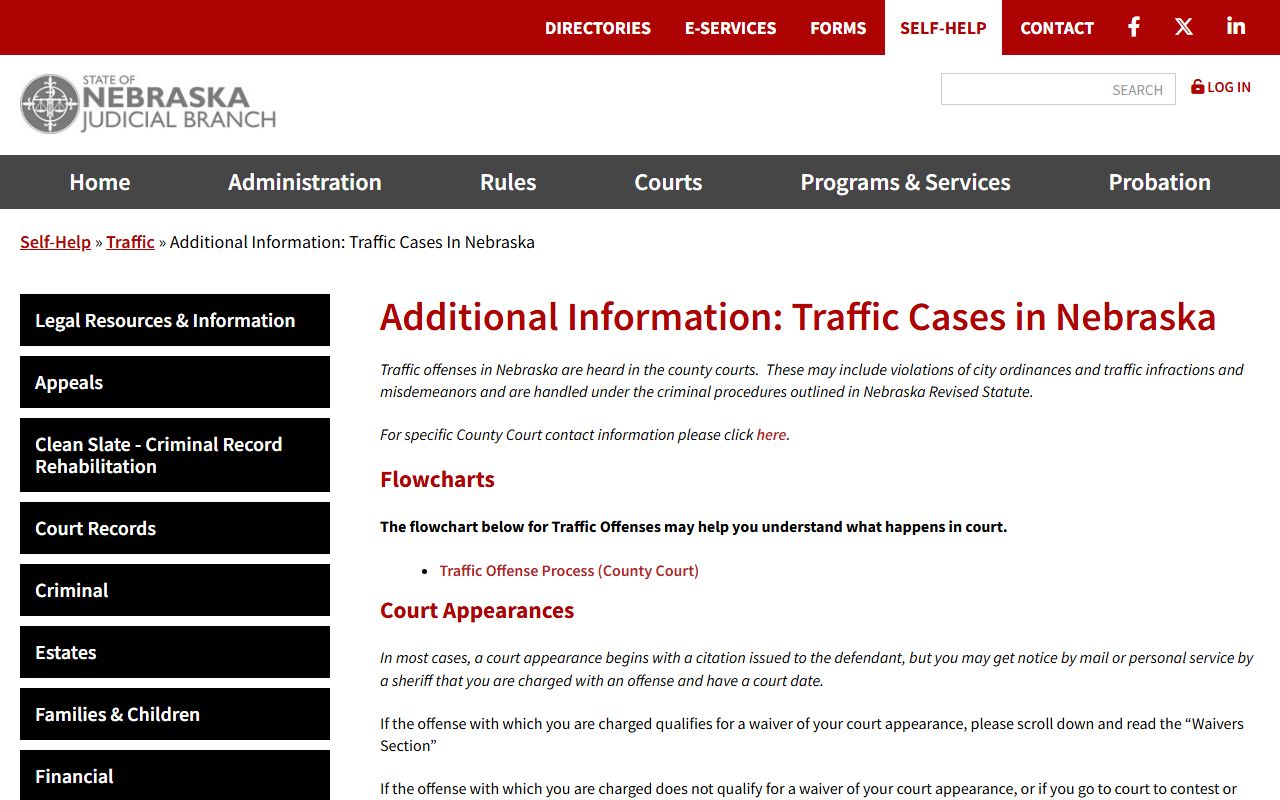Click the LOG IN lock link
The width and height of the screenshot is (1280, 800).
(1221, 87)
